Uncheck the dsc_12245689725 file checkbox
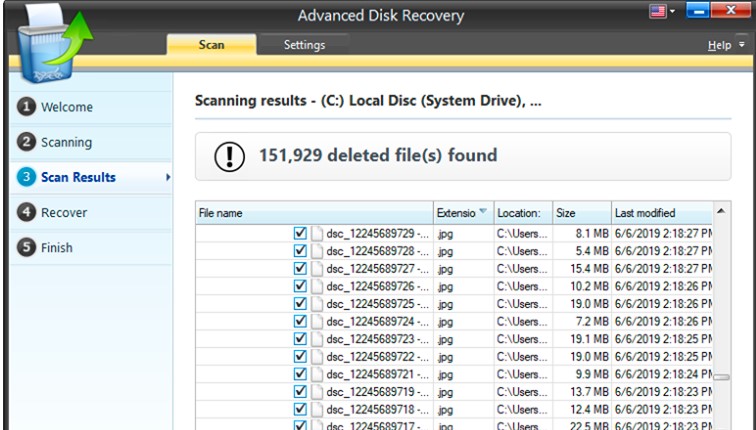This screenshot has width=756, height=430. (x=300, y=303)
